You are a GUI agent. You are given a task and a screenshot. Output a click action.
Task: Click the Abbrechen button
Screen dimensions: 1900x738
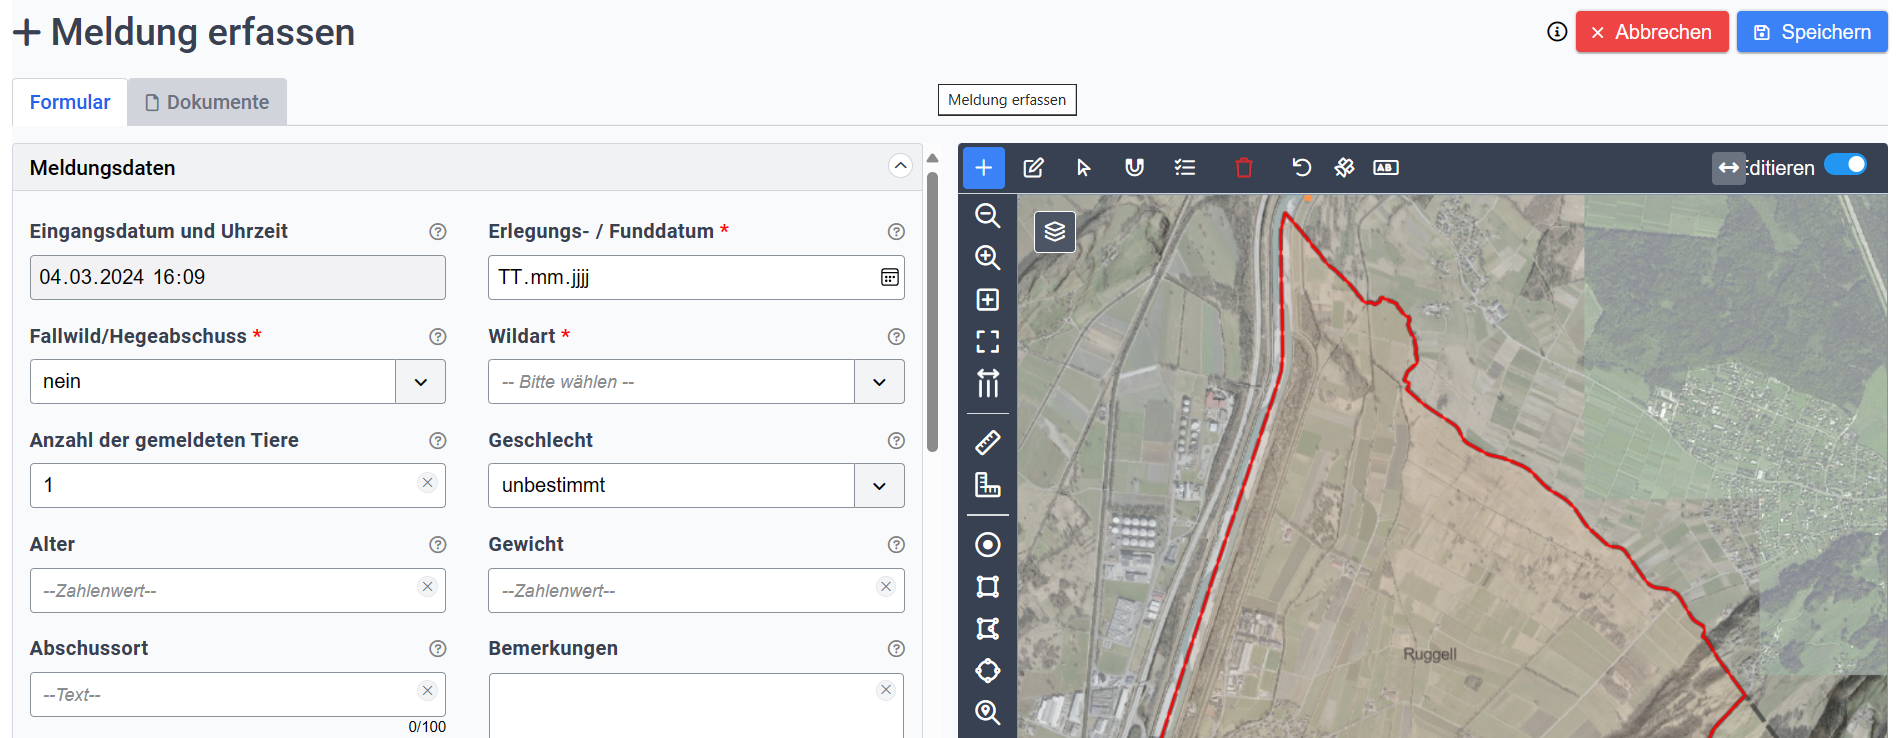click(x=1651, y=32)
